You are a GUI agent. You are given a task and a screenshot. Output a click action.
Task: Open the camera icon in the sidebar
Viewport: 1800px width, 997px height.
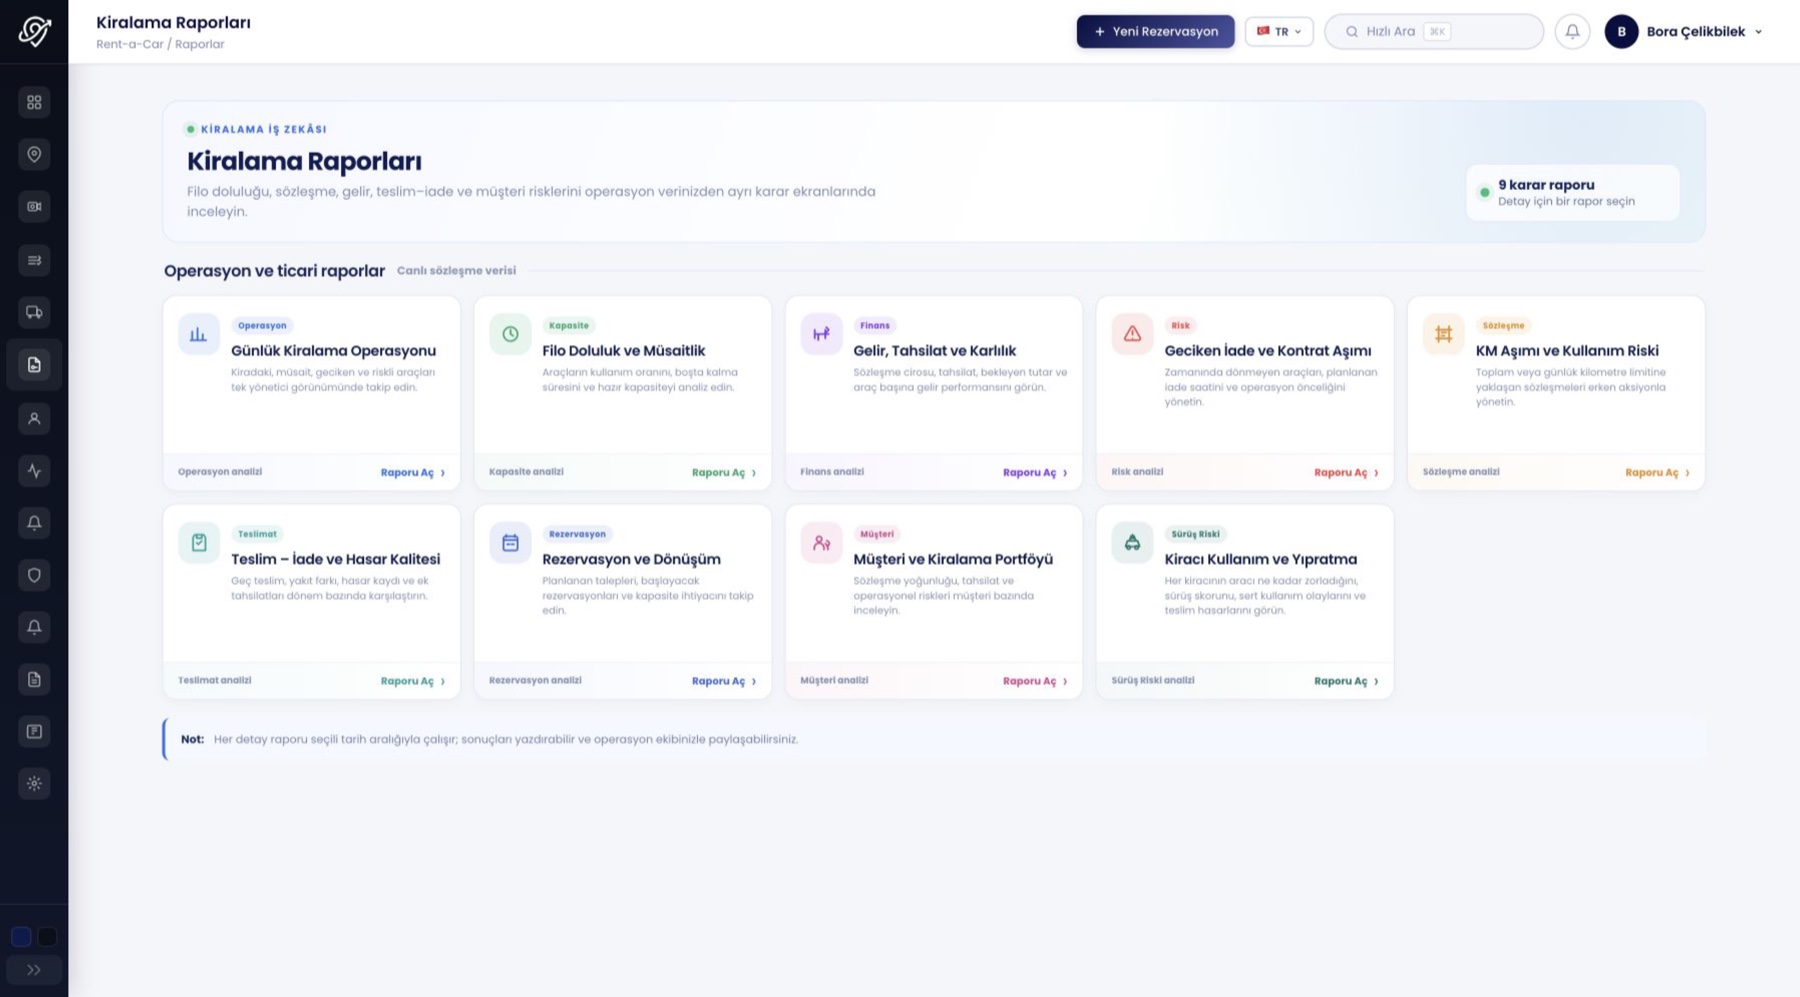(34, 206)
